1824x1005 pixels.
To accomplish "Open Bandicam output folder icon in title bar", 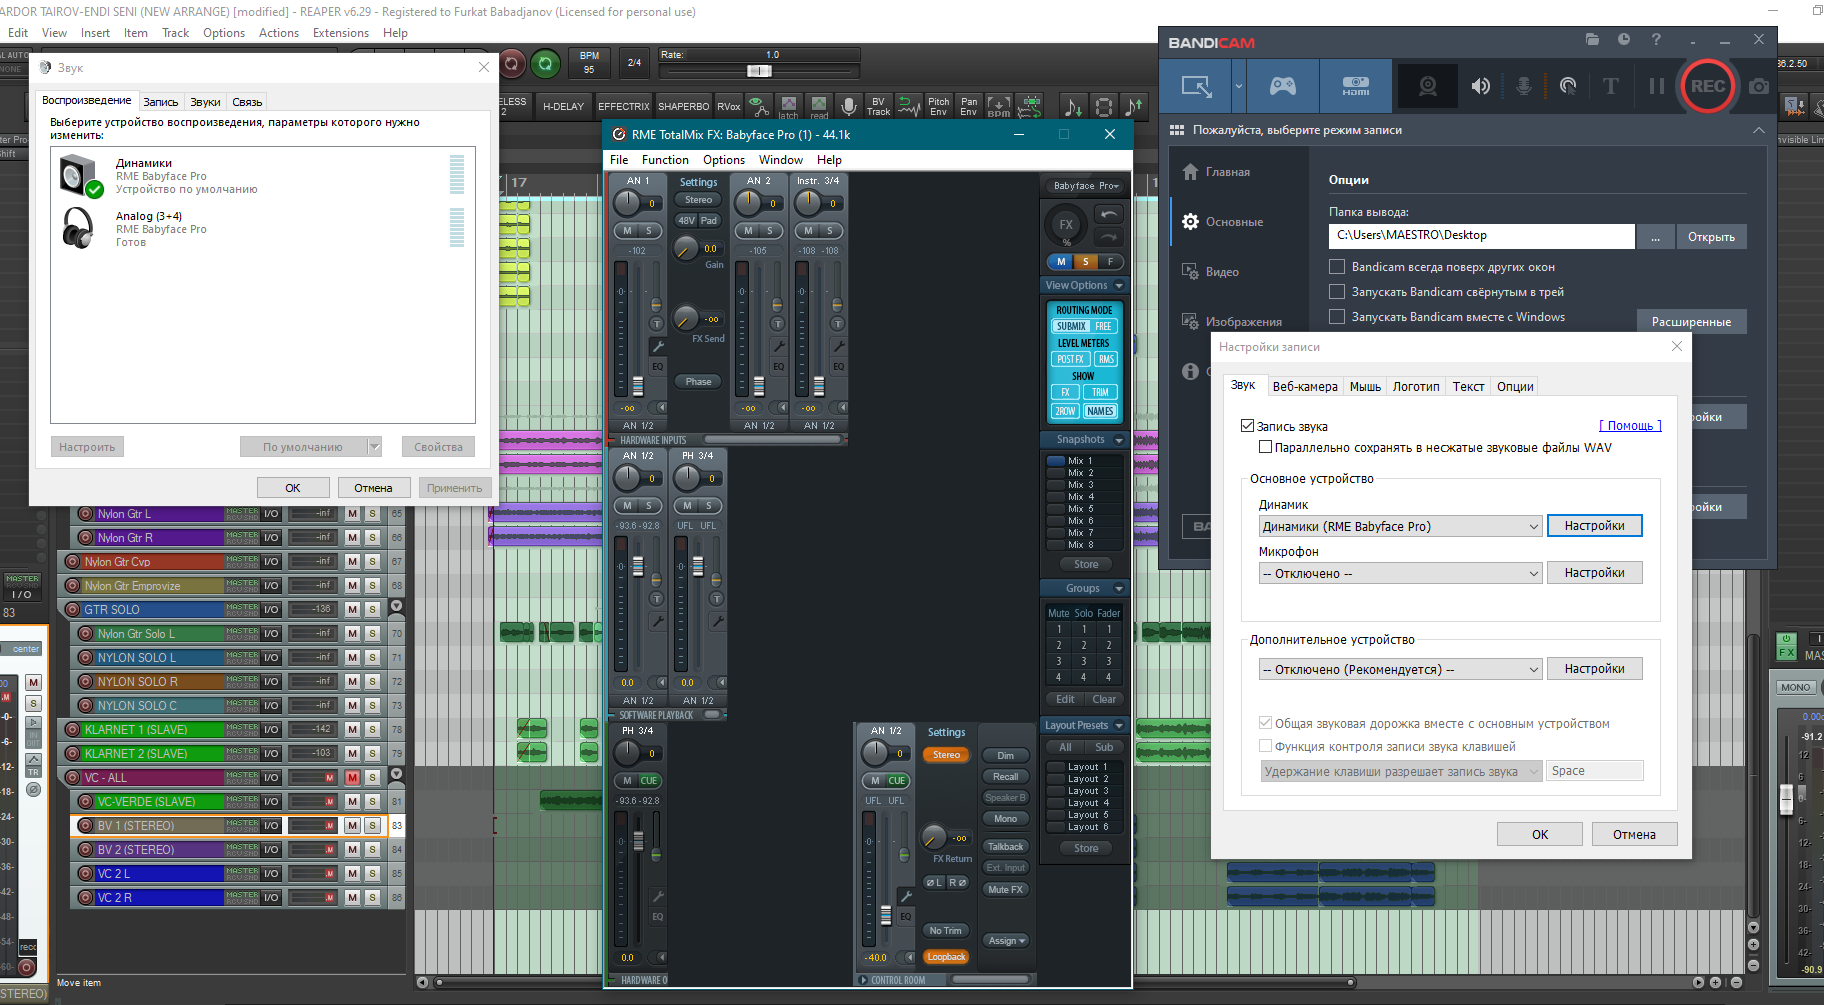I will pyautogui.click(x=1592, y=39).
